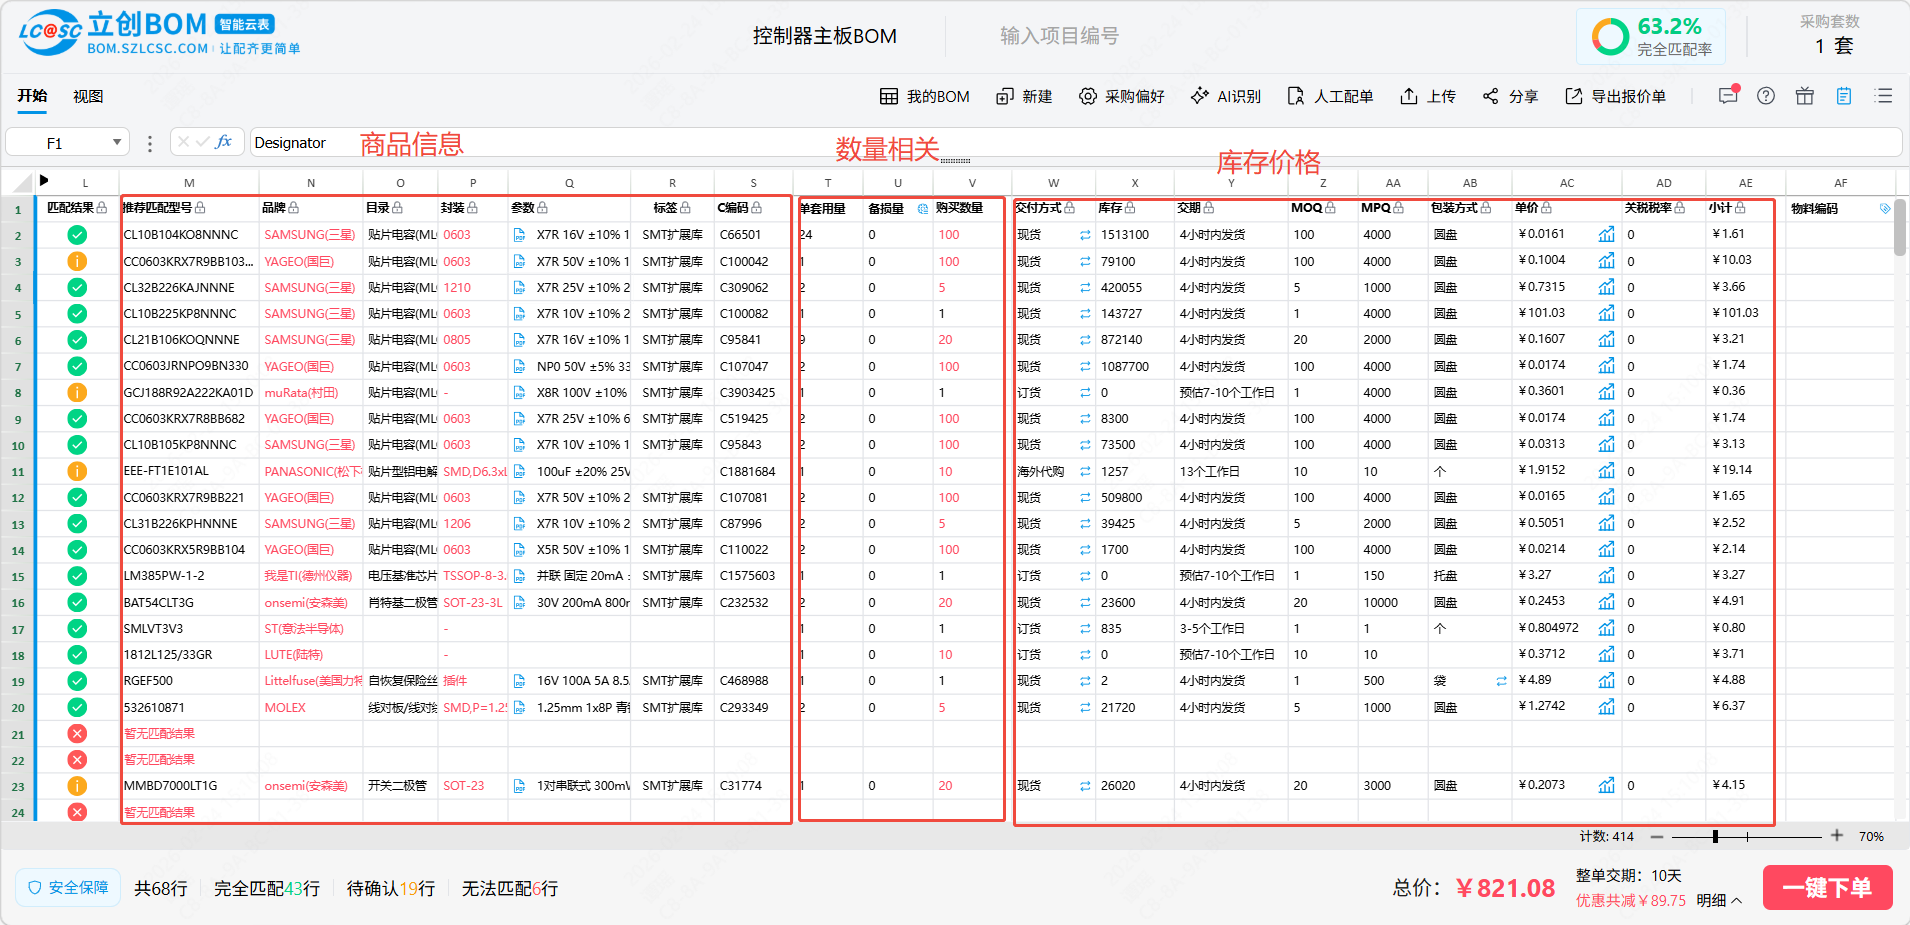The height and width of the screenshot is (925, 1910).
Task: Open the messages notification icon
Action: [x=1727, y=96]
